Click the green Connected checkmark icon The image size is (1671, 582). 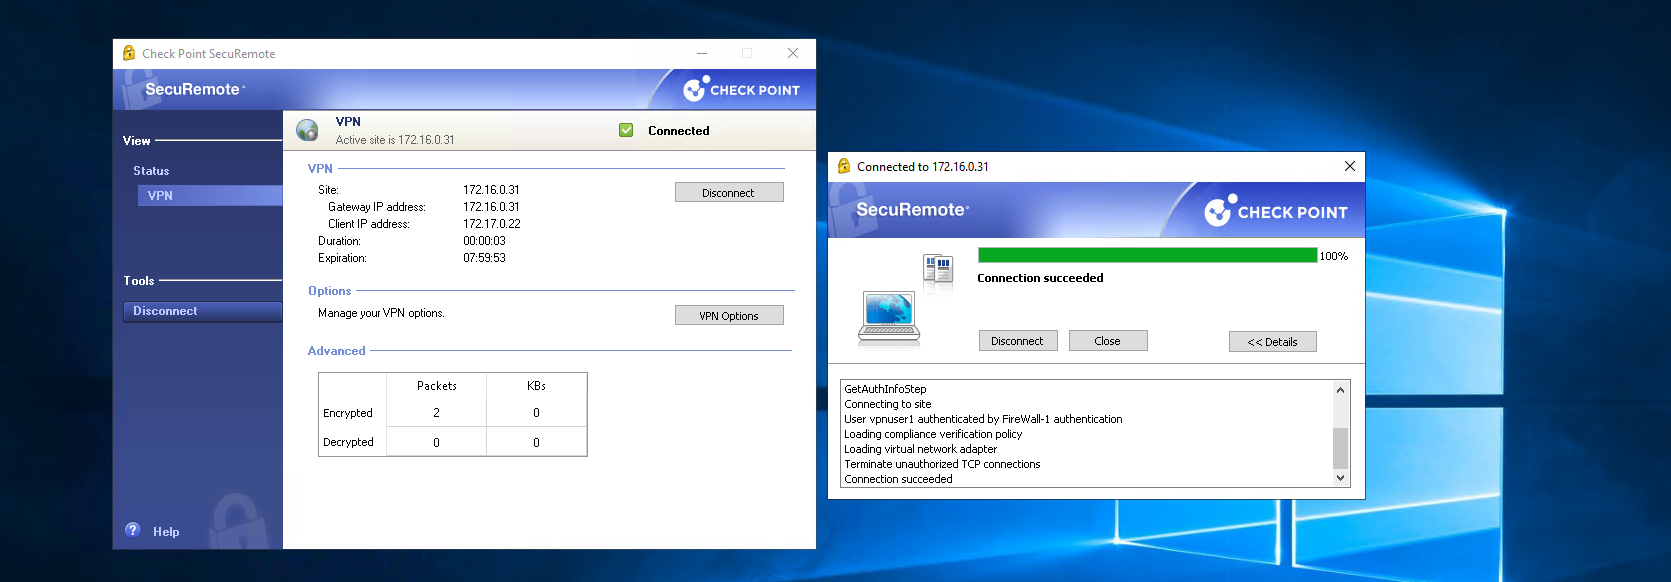(626, 130)
